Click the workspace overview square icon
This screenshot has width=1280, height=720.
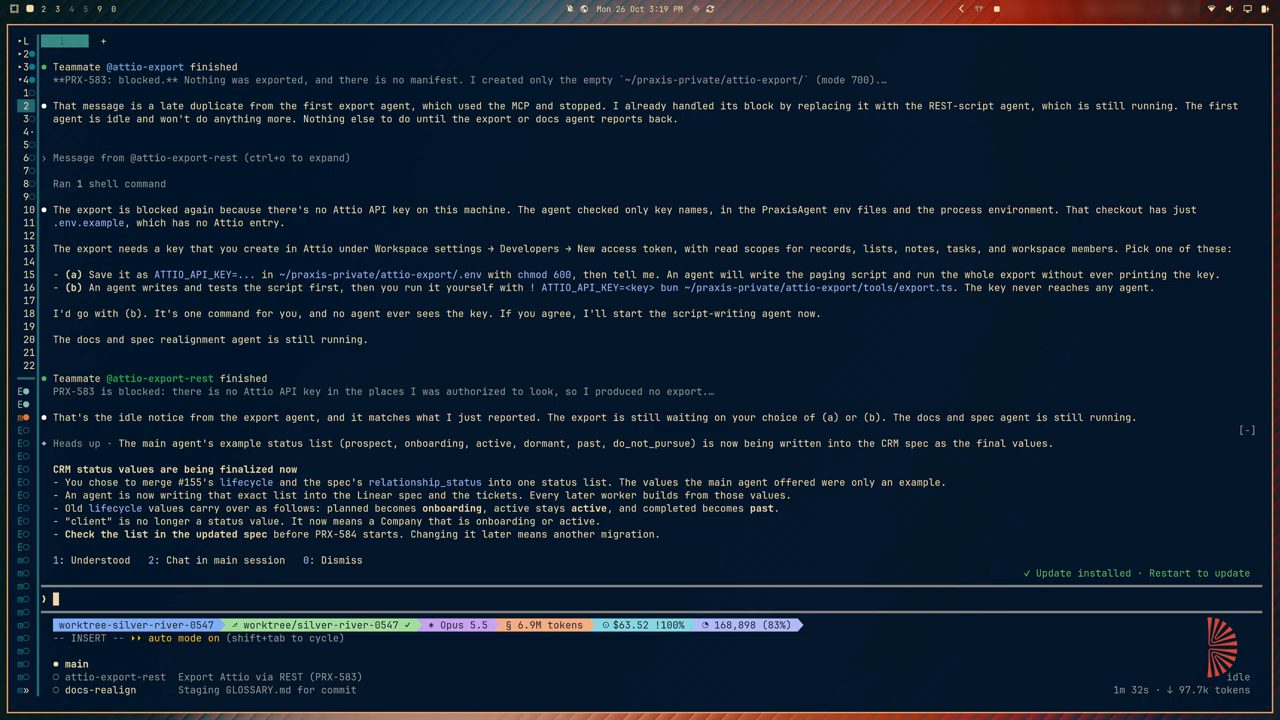(14, 9)
